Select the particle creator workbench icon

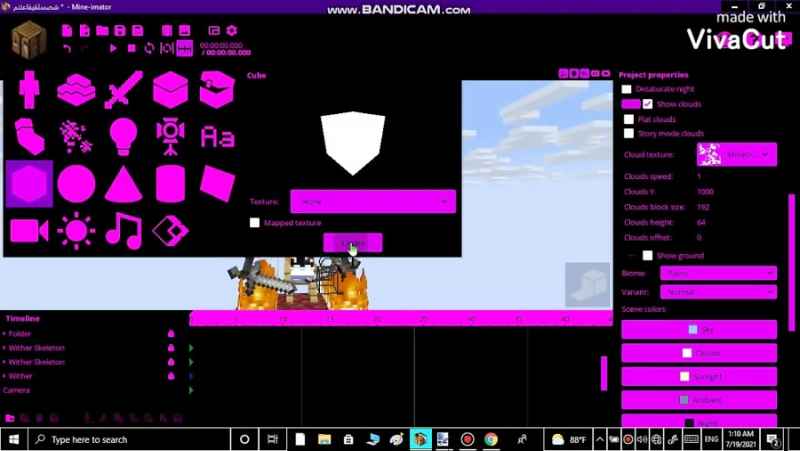[76, 137]
